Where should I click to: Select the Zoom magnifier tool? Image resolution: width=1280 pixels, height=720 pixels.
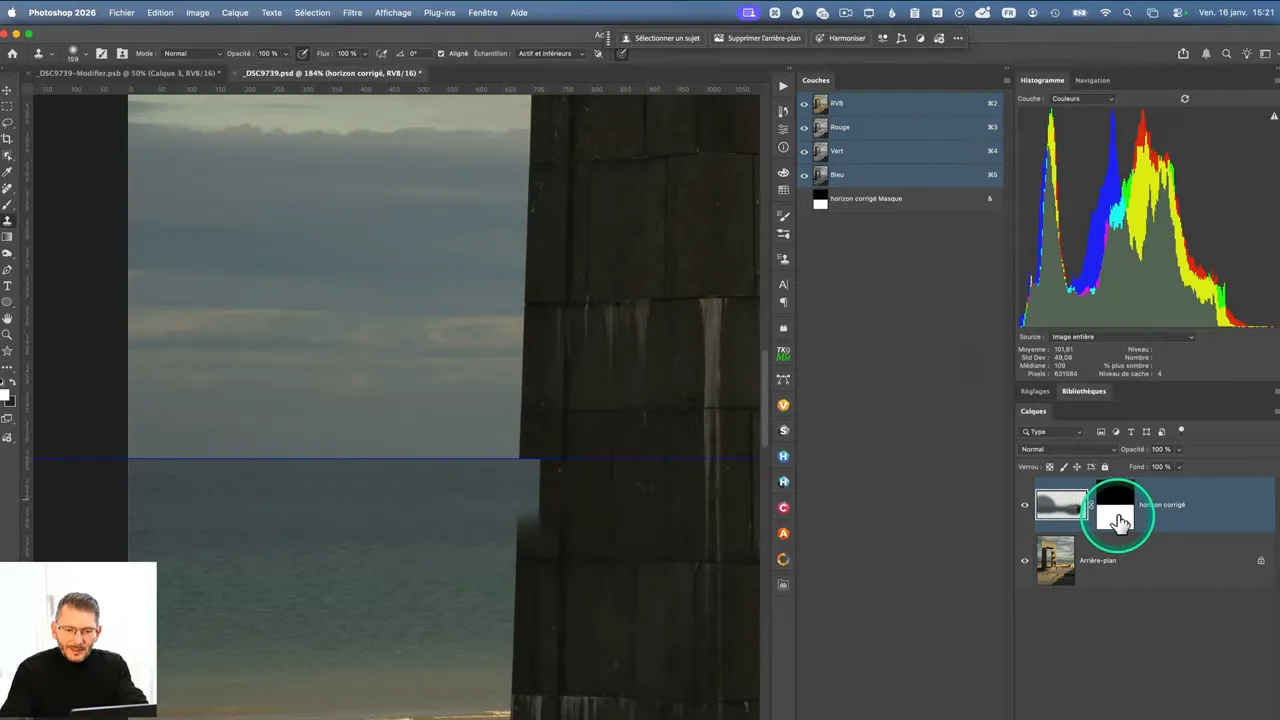click(x=7, y=335)
